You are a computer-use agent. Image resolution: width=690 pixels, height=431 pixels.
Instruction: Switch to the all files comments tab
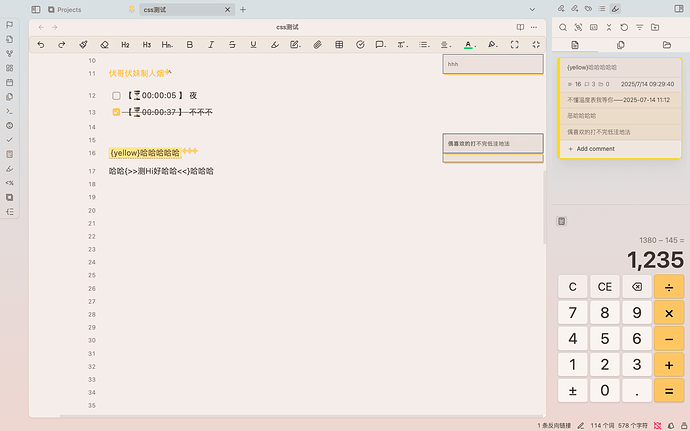click(621, 45)
